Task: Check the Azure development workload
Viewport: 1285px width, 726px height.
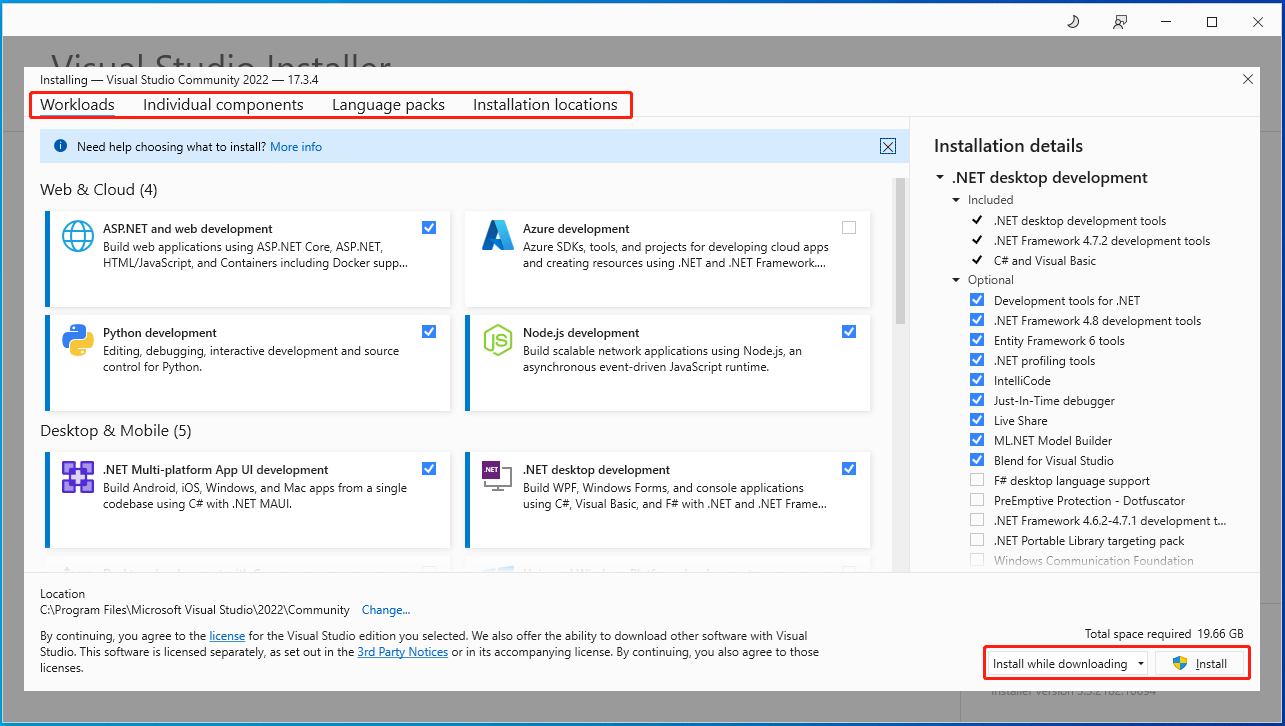Action: coord(849,228)
